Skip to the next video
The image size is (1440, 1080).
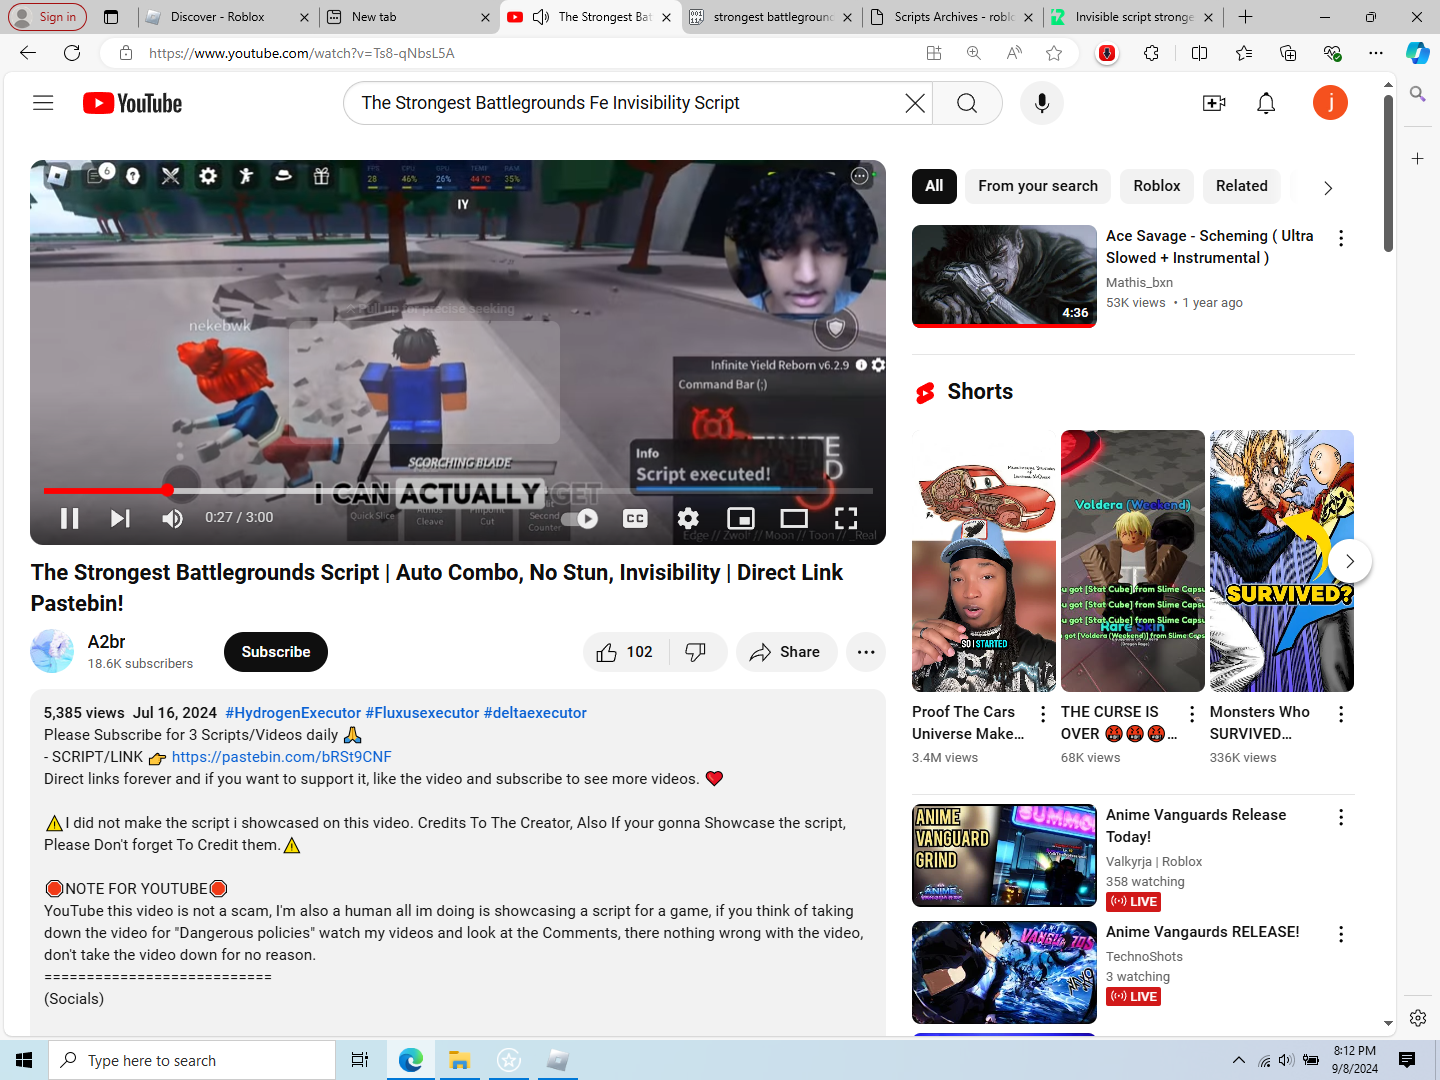[x=120, y=518]
